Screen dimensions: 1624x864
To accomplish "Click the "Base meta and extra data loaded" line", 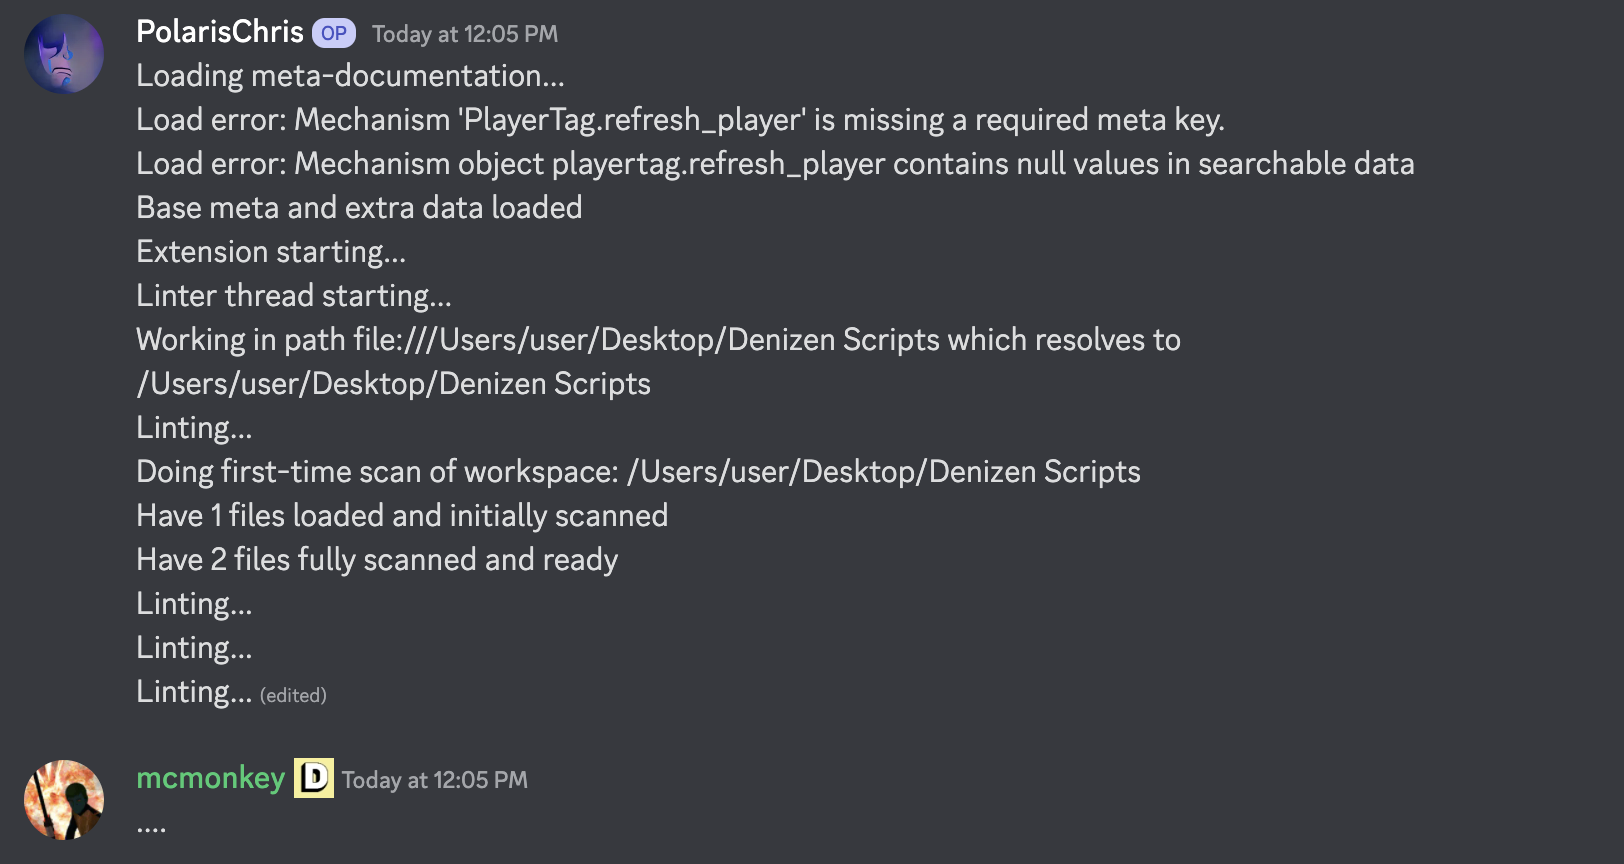I will point(359,208).
